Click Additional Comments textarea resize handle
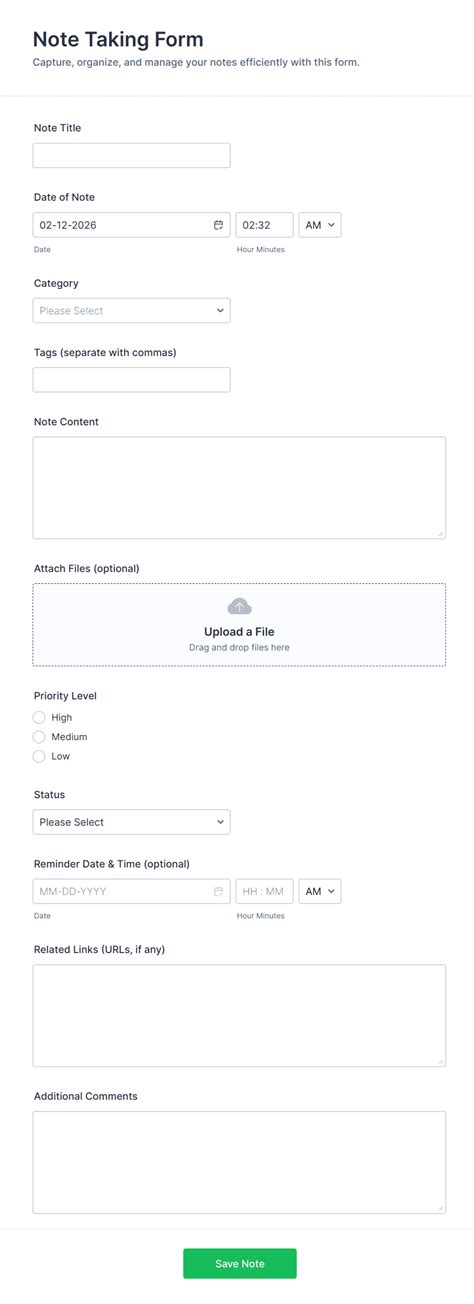 click(440, 1208)
